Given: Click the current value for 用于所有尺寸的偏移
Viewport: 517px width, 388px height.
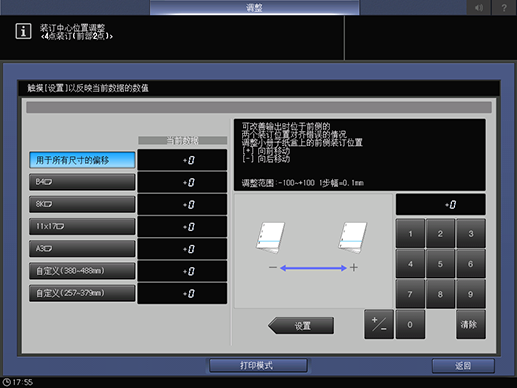Looking at the screenshot, I should pyautogui.click(x=182, y=160).
